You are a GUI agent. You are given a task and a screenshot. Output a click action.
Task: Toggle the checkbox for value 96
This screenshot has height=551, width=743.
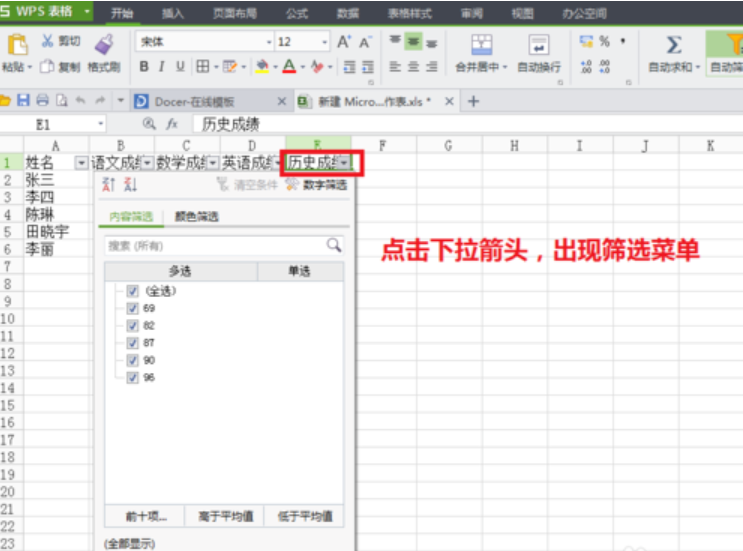pos(133,378)
